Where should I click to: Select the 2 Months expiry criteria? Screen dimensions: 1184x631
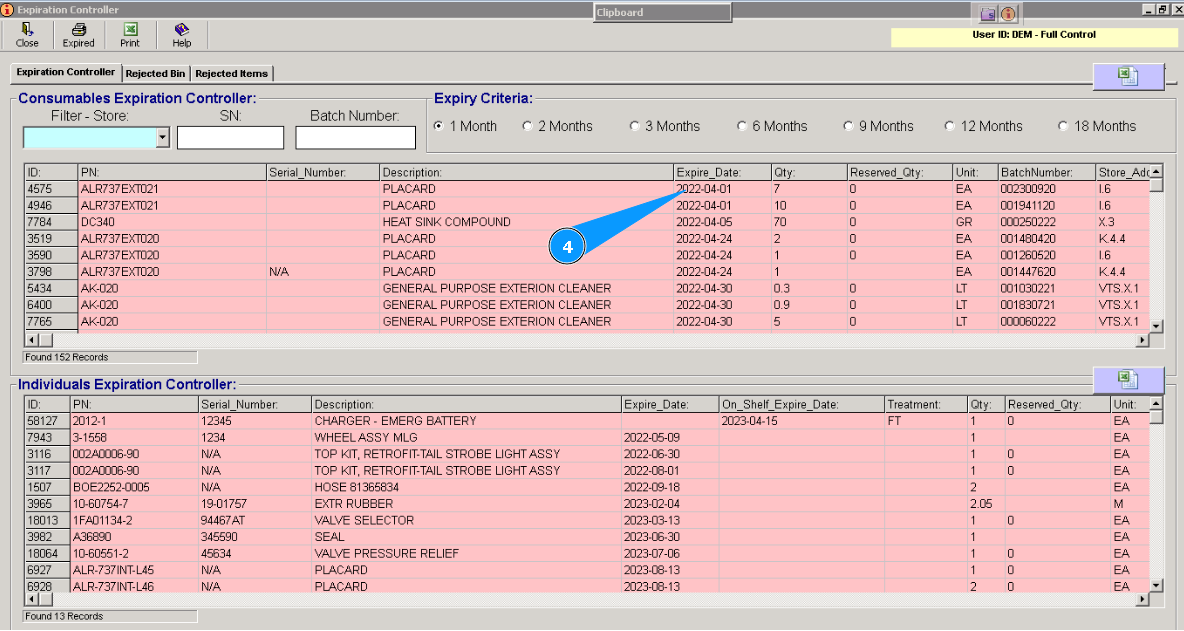tap(528, 126)
